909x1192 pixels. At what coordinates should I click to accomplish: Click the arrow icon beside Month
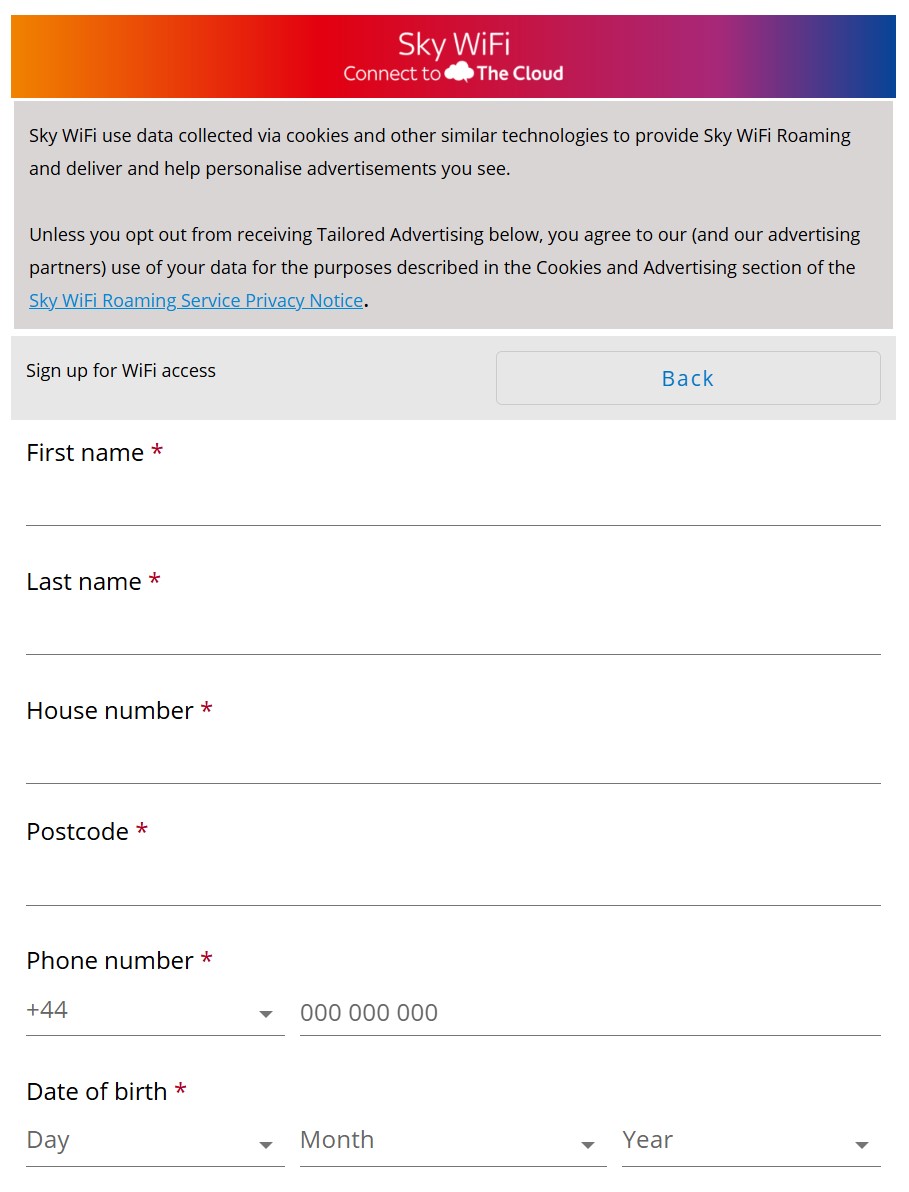click(x=588, y=1145)
